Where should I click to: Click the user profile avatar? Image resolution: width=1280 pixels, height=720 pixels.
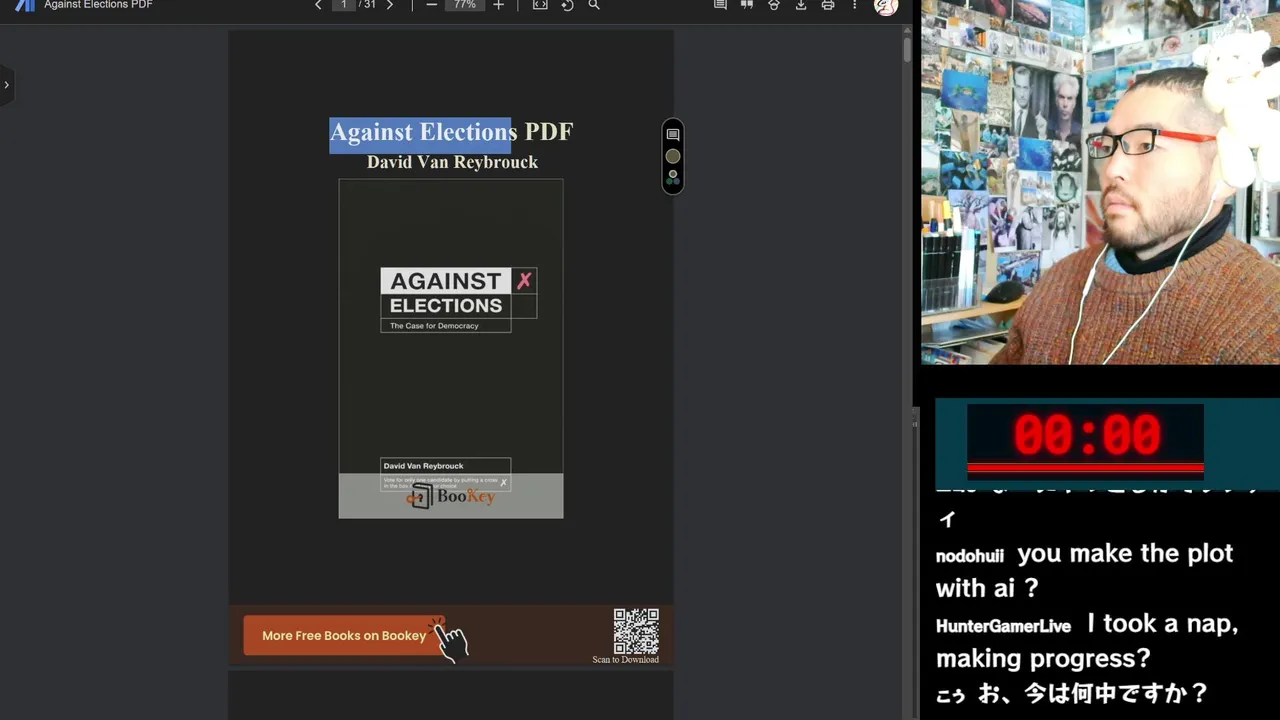(x=885, y=6)
